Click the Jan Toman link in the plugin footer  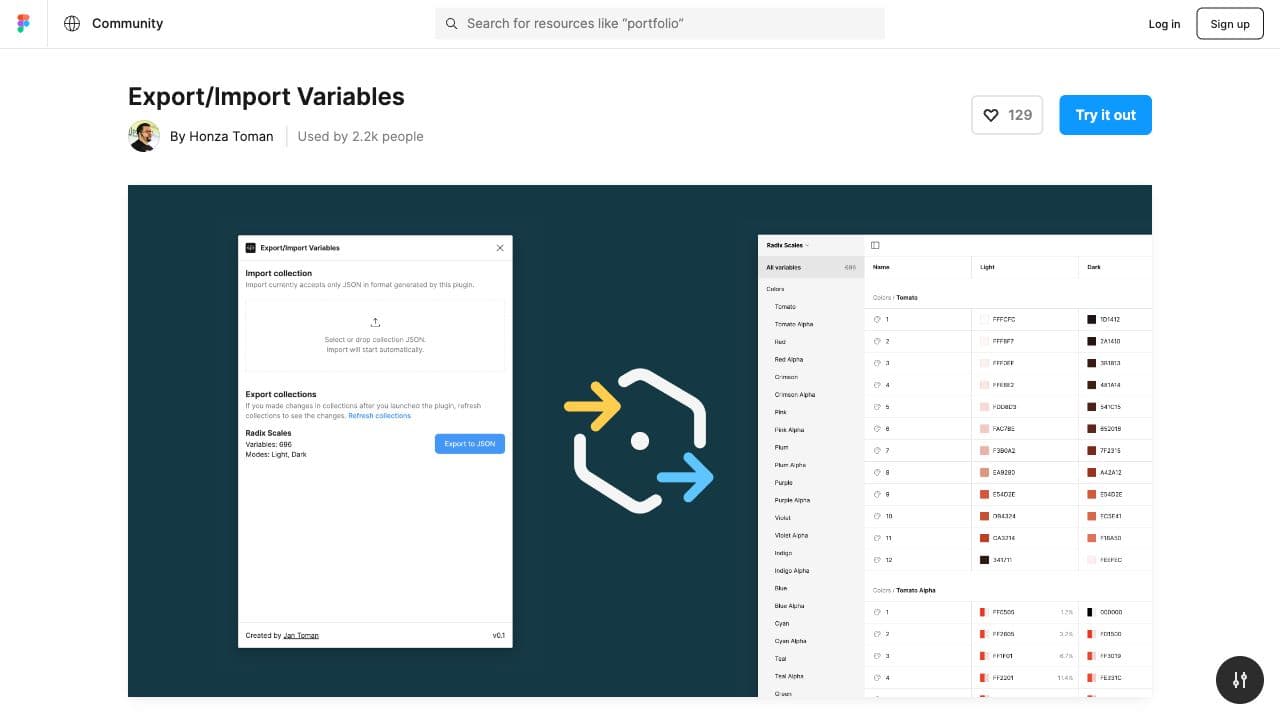tap(301, 635)
